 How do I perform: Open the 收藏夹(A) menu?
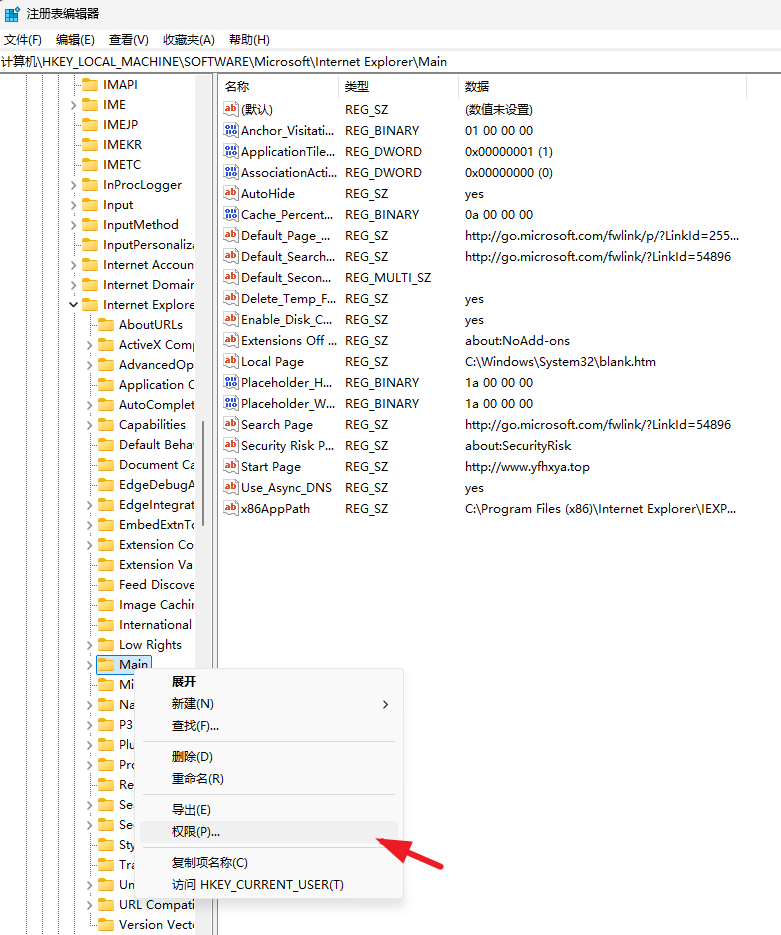(x=189, y=40)
